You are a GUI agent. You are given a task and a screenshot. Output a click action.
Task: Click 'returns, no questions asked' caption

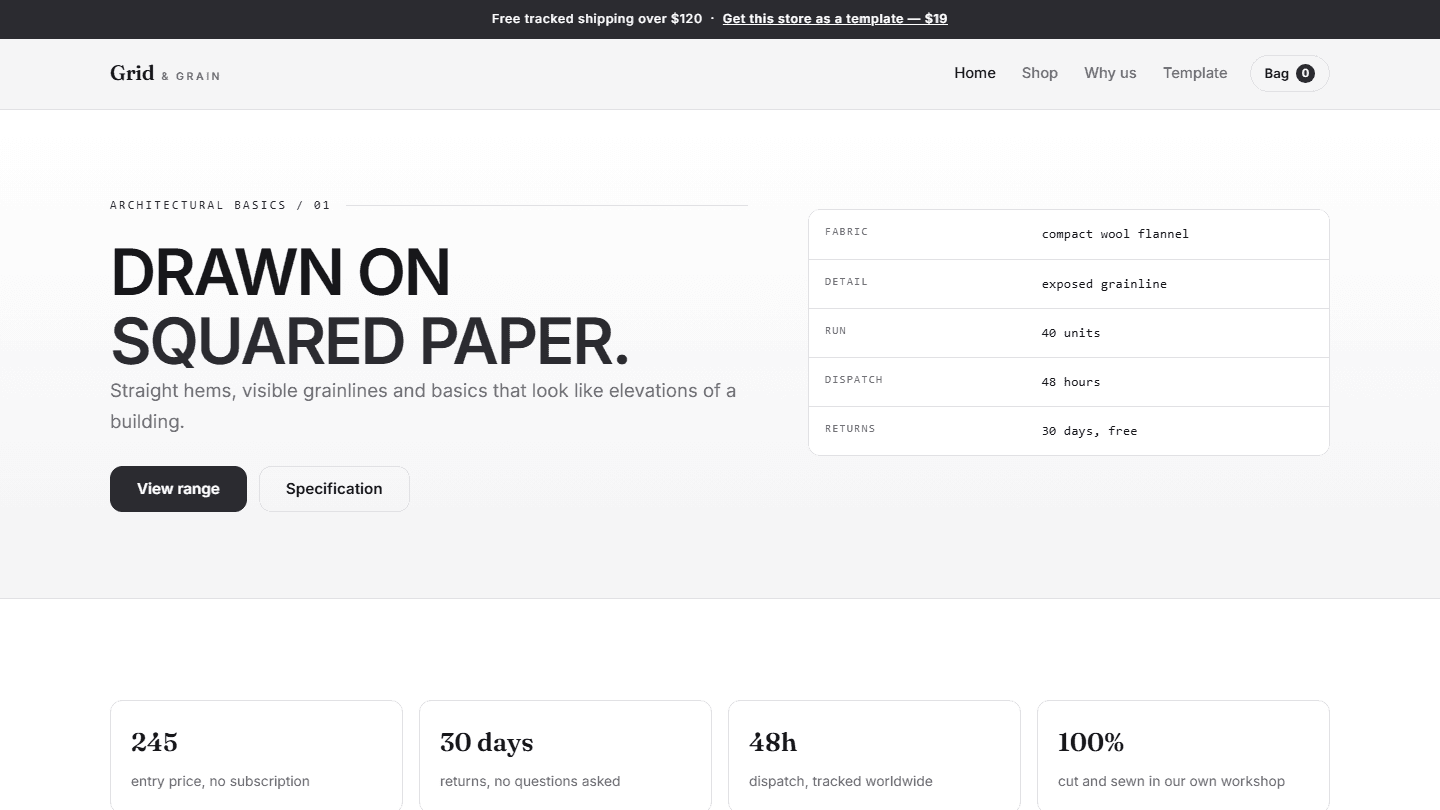[x=530, y=781]
